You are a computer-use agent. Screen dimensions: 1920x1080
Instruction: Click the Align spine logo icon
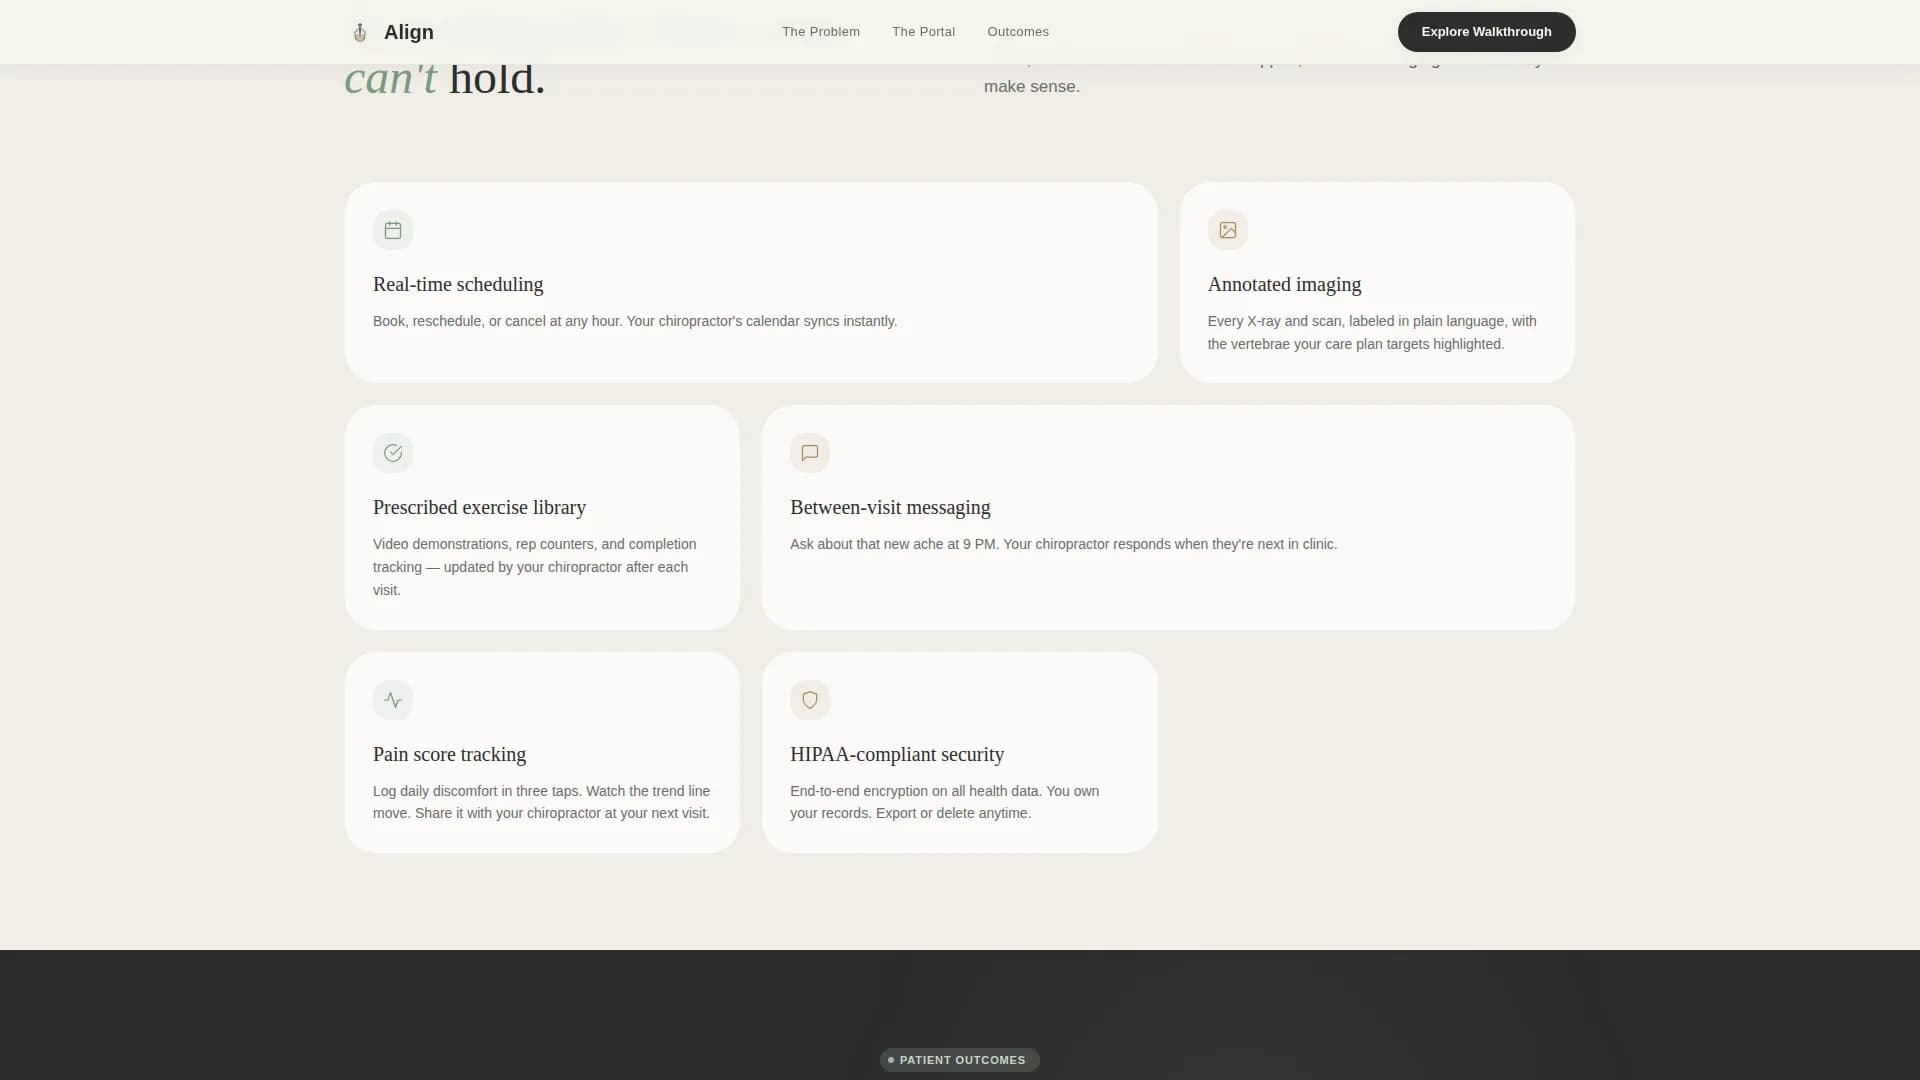click(x=359, y=31)
